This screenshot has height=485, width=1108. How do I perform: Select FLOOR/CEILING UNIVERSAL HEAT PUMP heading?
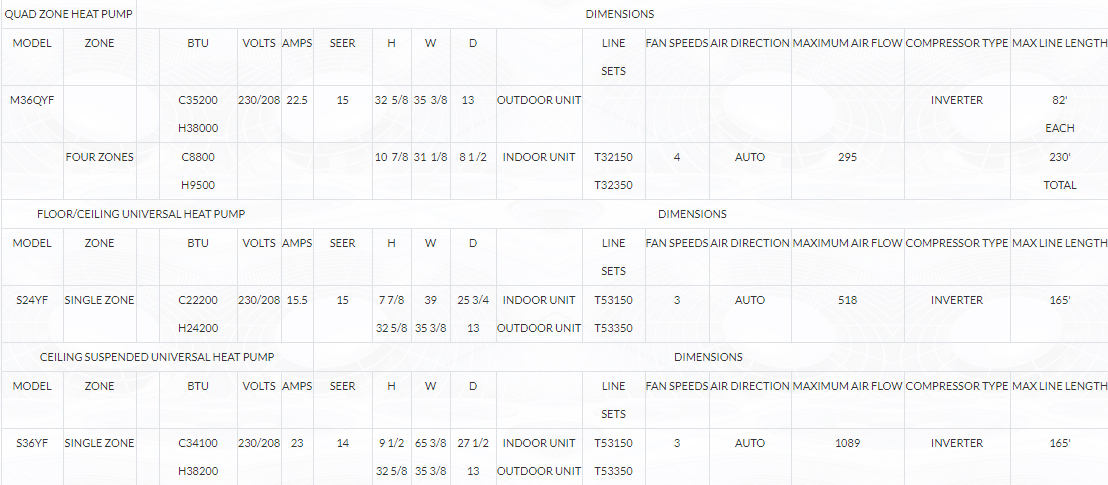click(x=141, y=214)
